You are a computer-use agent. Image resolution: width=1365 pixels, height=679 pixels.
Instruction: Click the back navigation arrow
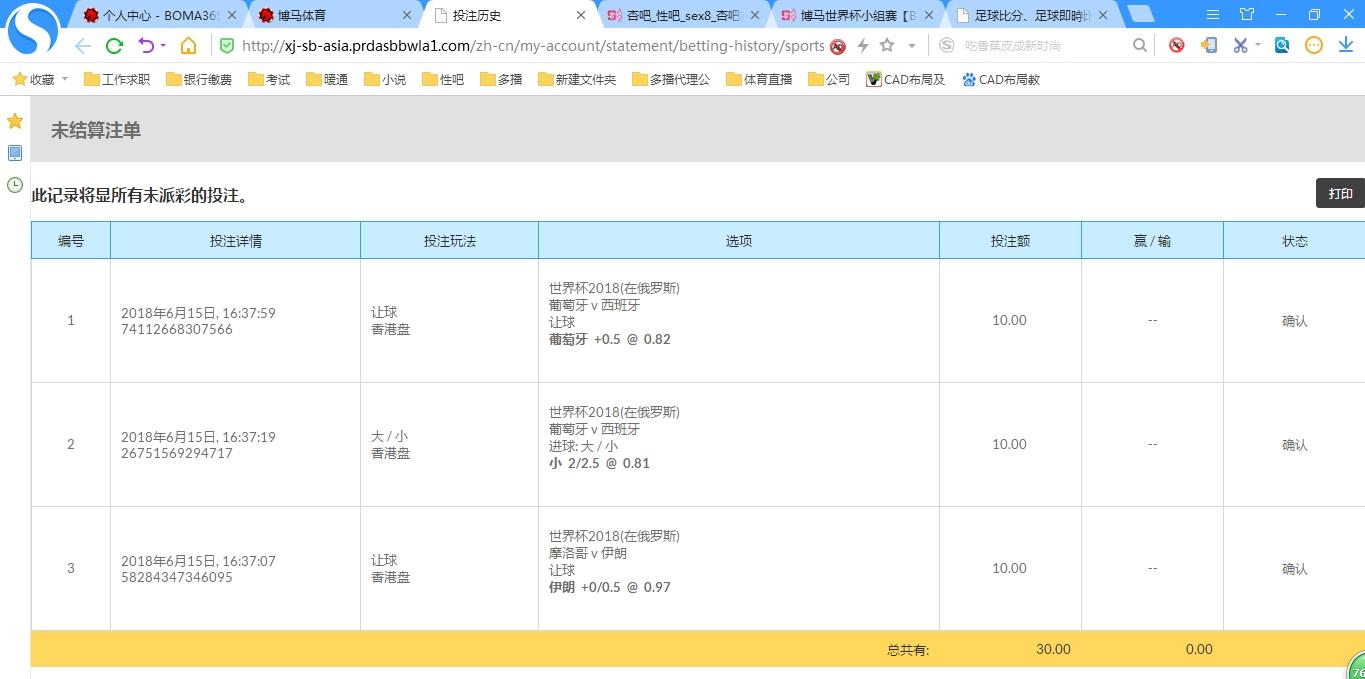(83, 46)
